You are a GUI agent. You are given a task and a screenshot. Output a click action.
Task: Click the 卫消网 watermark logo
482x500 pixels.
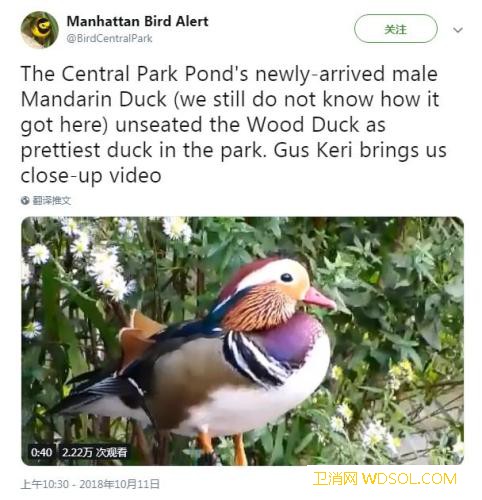tap(336, 479)
